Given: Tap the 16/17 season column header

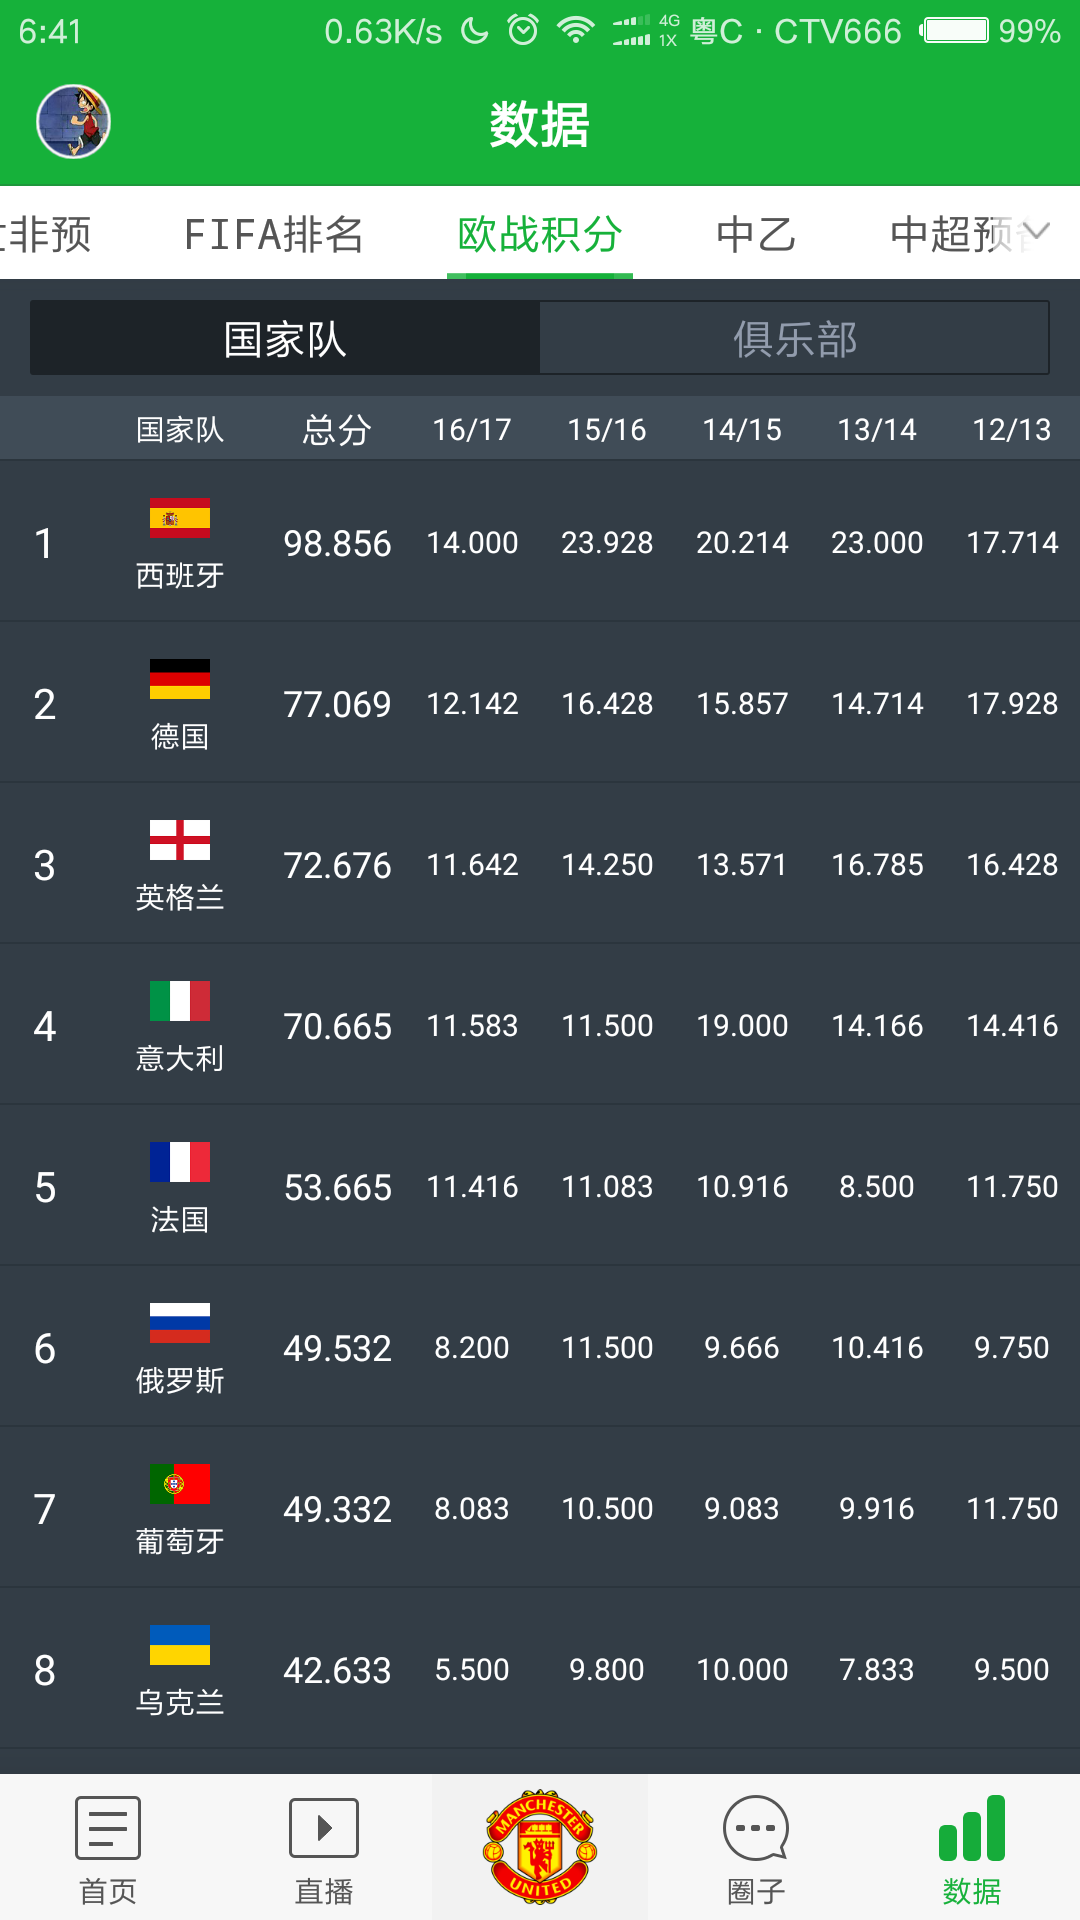Looking at the screenshot, I should point(472,430).
